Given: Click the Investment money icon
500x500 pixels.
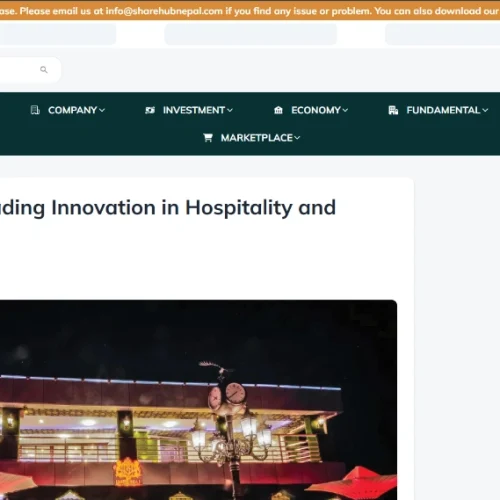Looking at the screenshot, I should pos(150,110).
